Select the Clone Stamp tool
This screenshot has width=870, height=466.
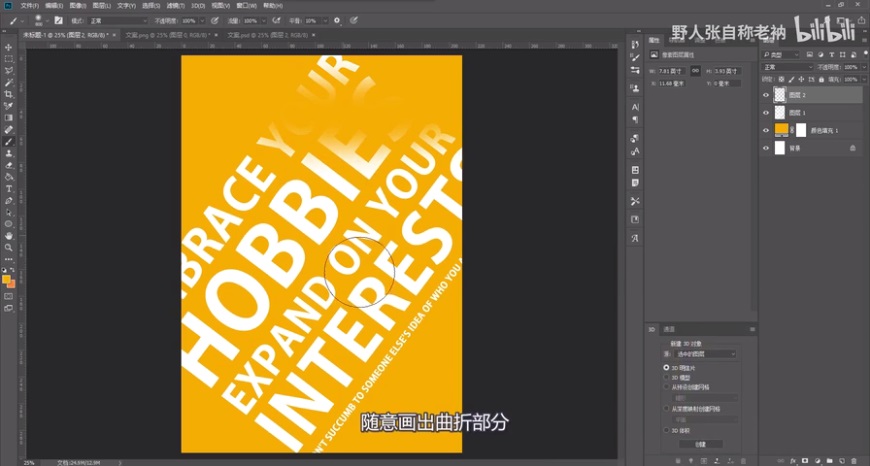point(8,153)
